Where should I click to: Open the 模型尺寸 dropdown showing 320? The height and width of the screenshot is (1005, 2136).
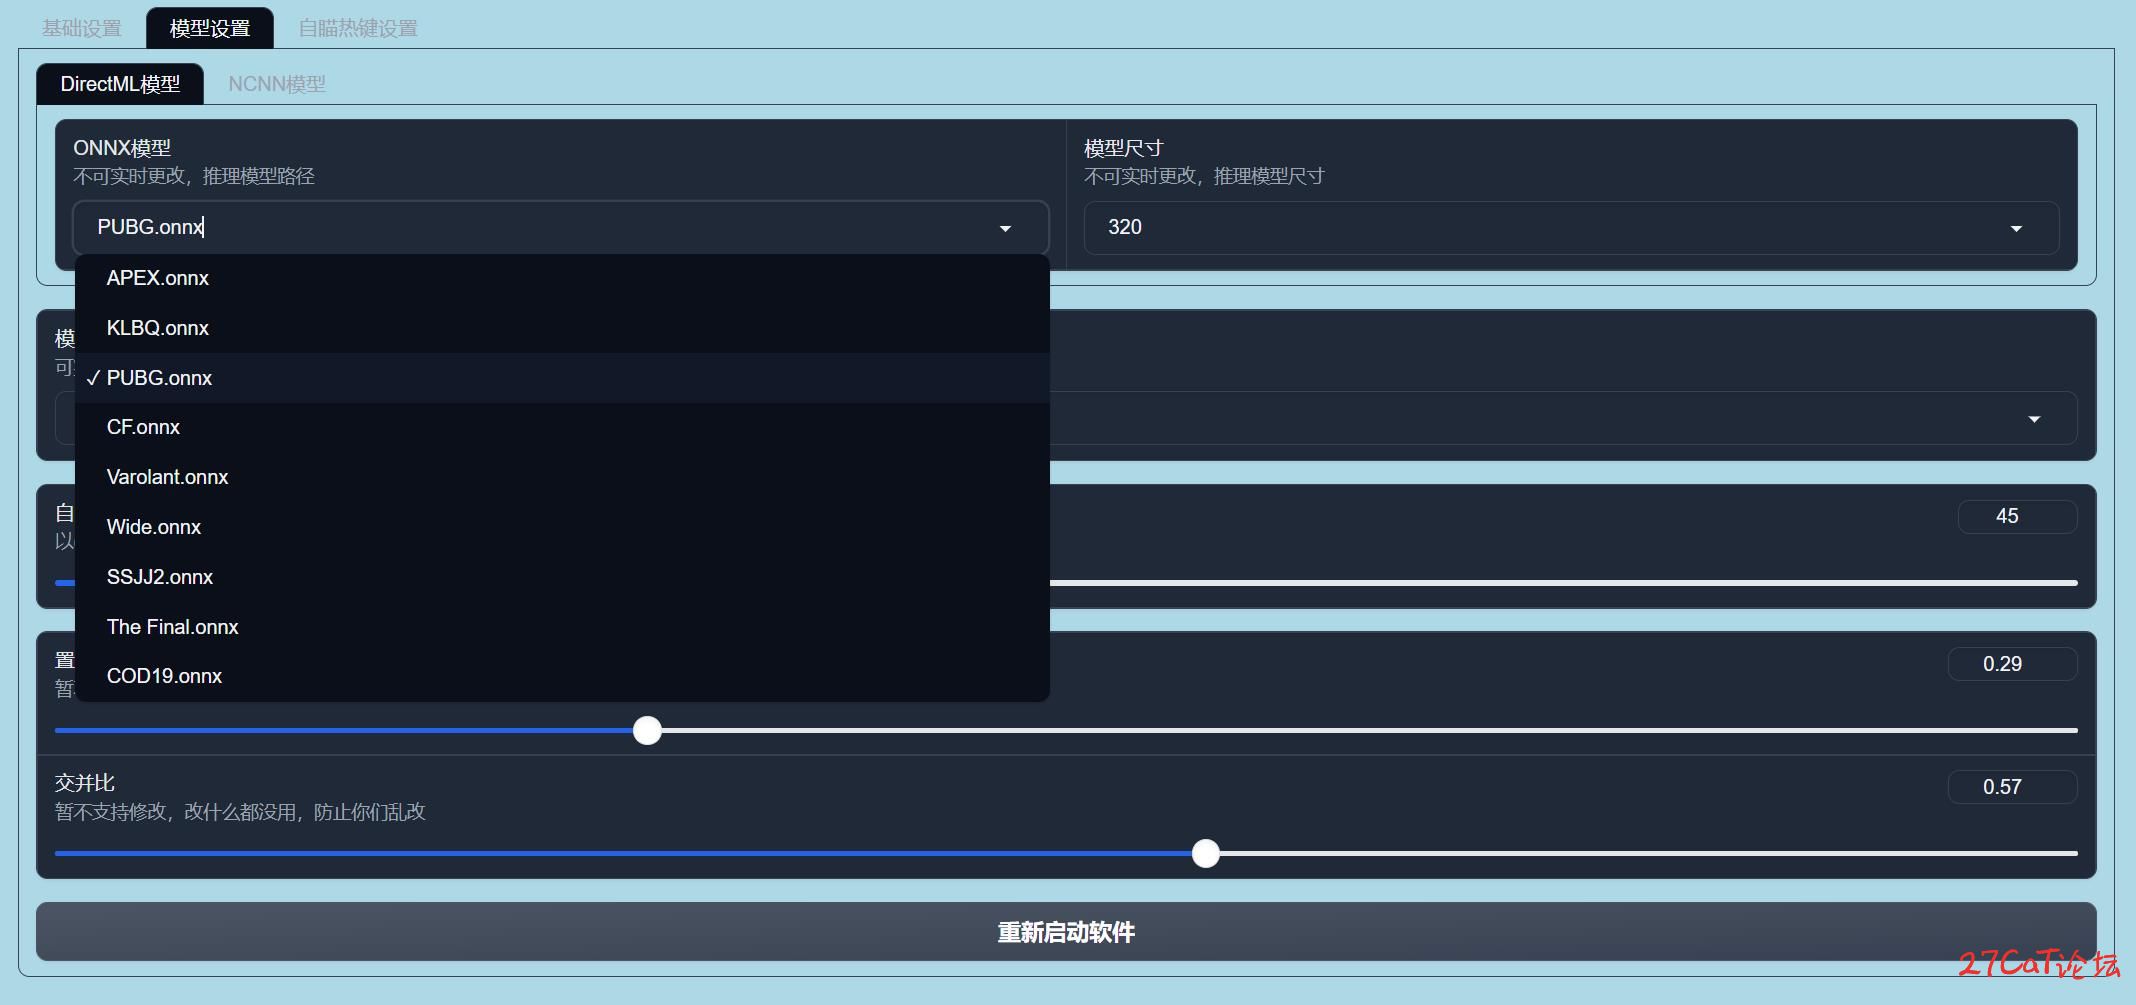click(1571, 228)
